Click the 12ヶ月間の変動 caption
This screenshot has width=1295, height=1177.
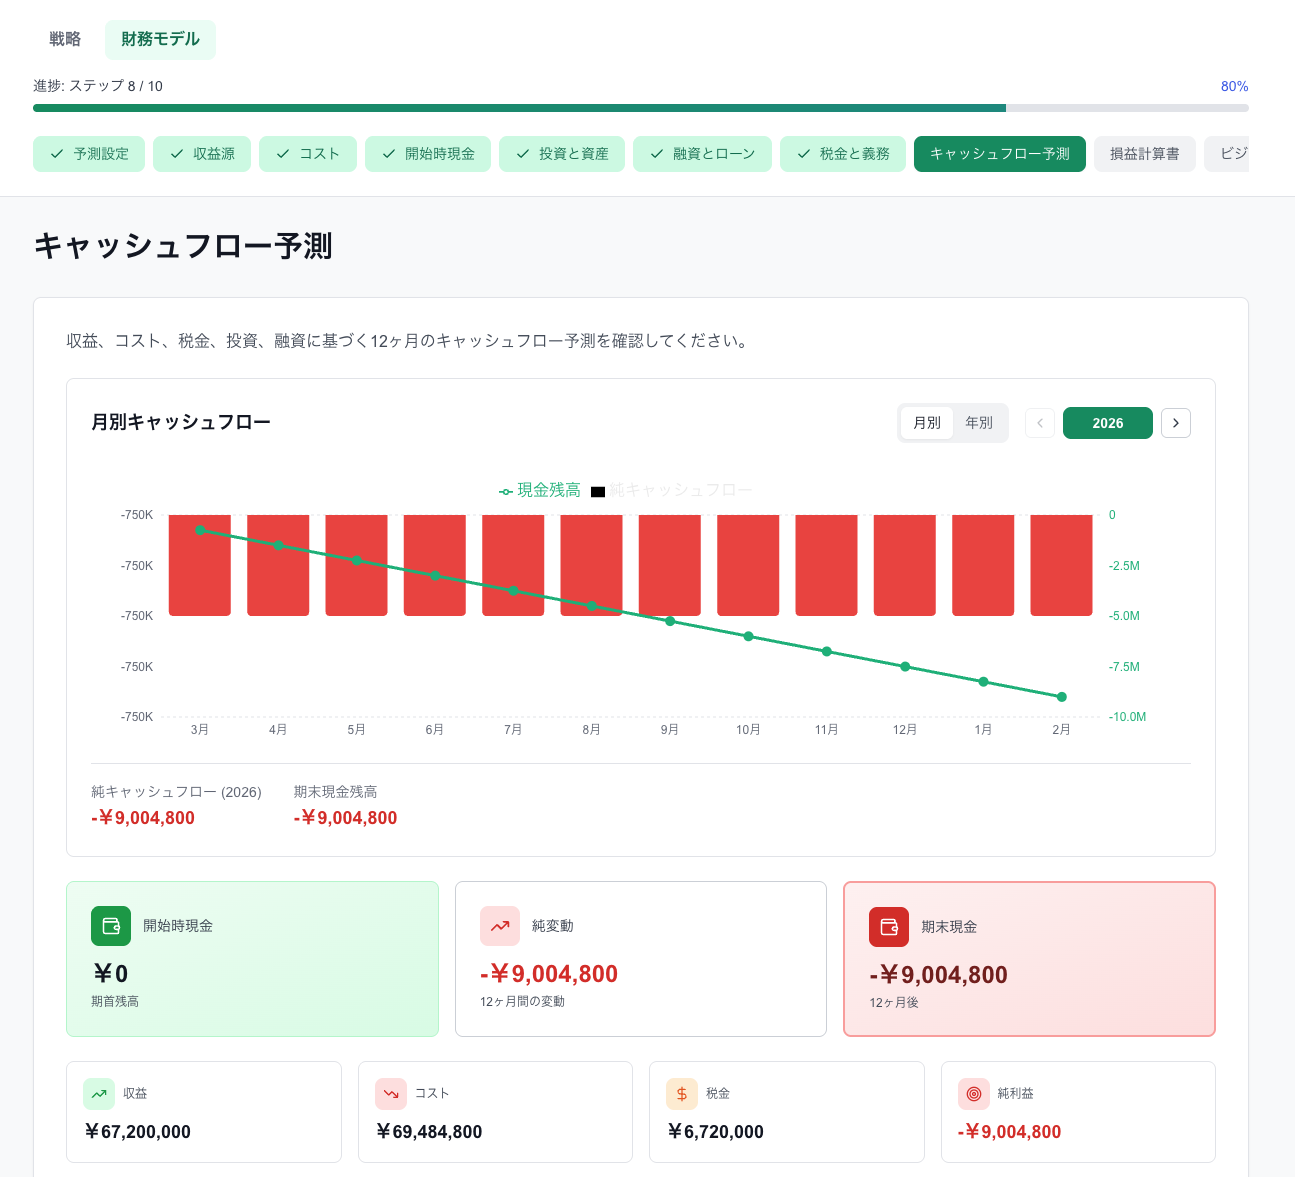point(522,1001)
